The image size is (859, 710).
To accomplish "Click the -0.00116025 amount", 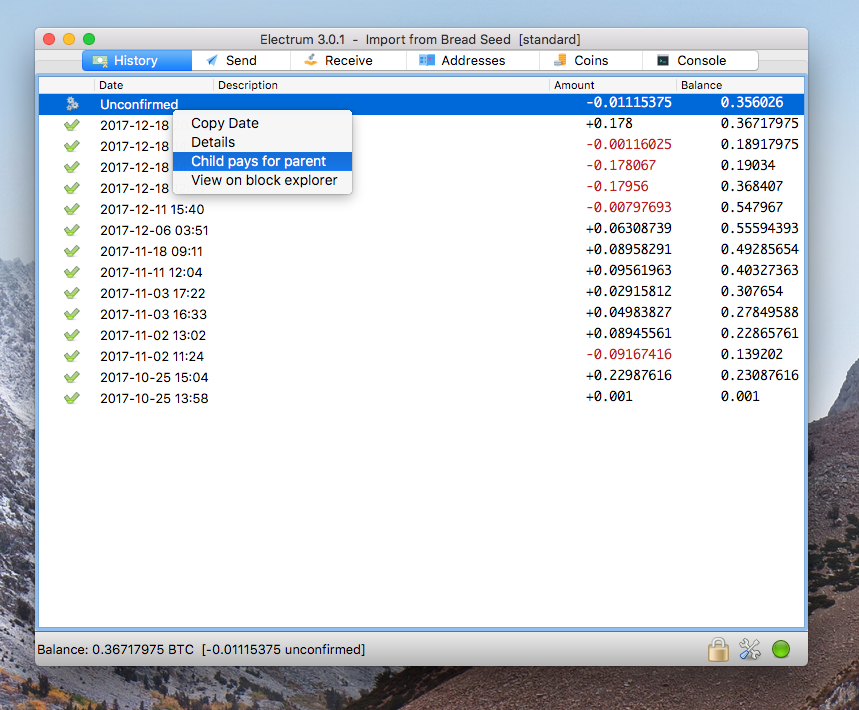I will [x=629, y=144].
